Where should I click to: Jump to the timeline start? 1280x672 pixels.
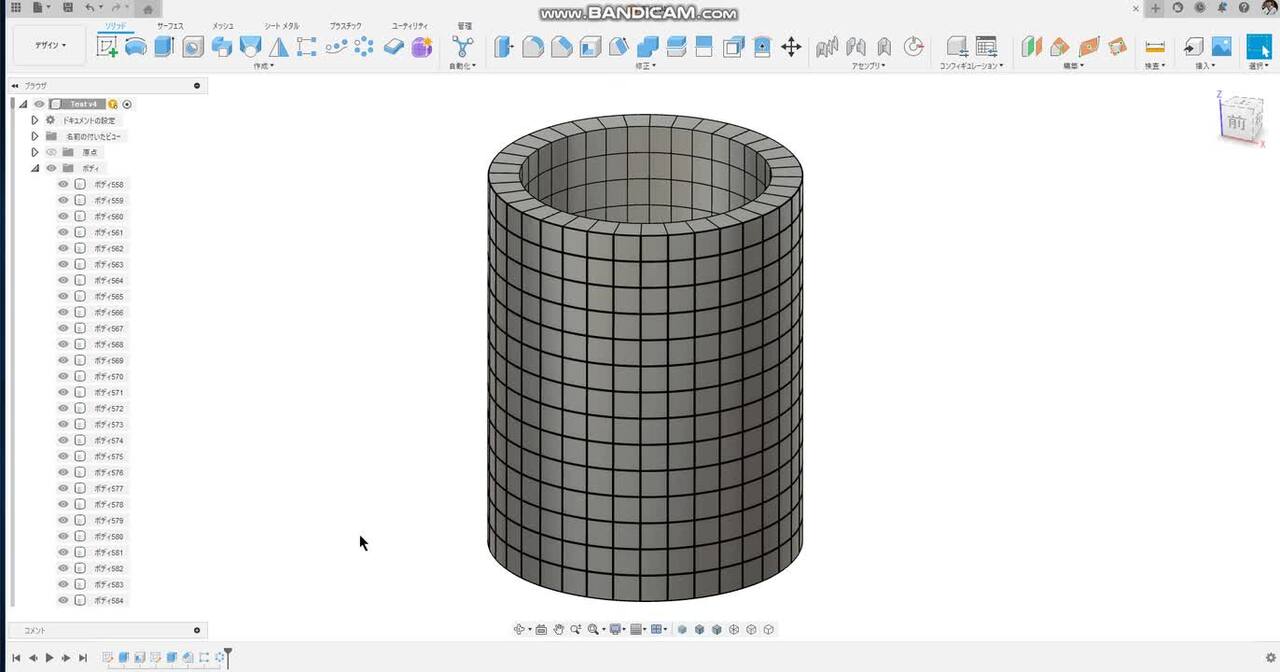point(16,657)
